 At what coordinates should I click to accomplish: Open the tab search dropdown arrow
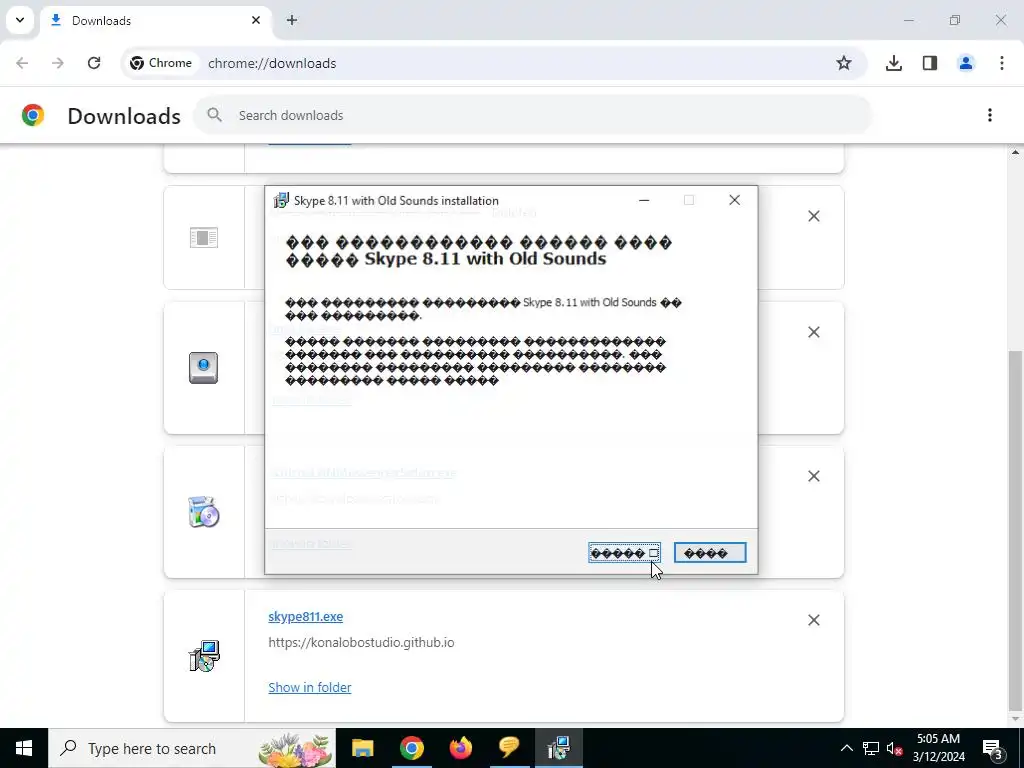click(20, 20)
